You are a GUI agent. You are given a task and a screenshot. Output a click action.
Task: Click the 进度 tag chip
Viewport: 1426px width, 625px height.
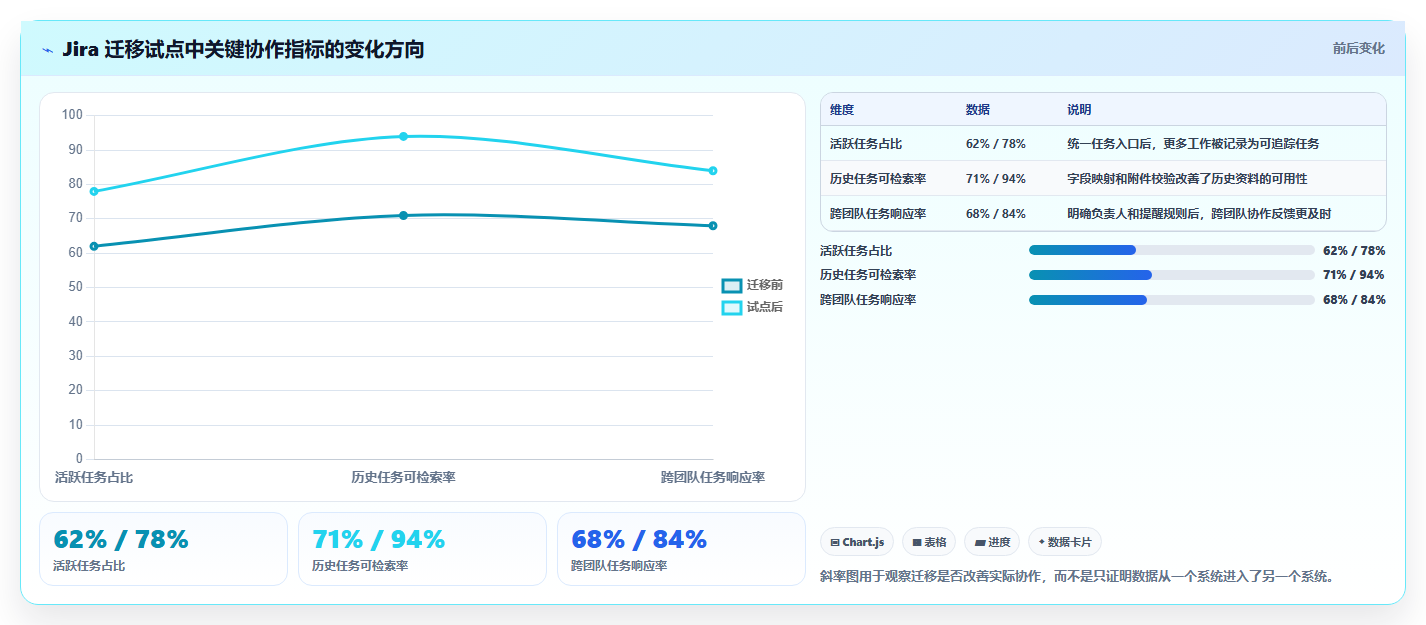[992, 542]
